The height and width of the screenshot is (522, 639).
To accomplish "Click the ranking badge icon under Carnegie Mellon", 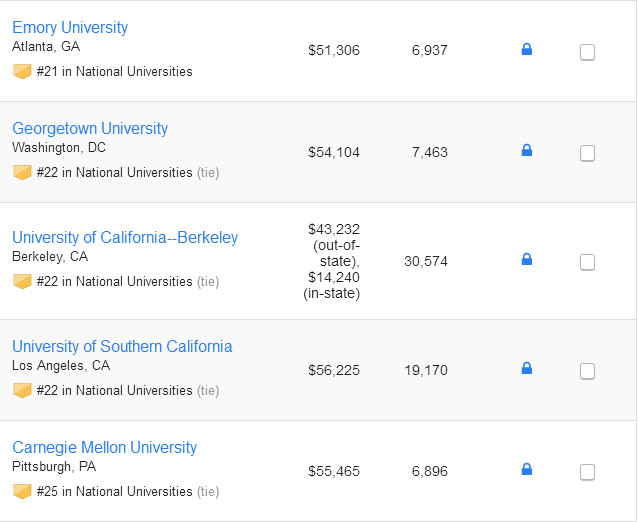I will pyautogui.click(x=22, y=491).
